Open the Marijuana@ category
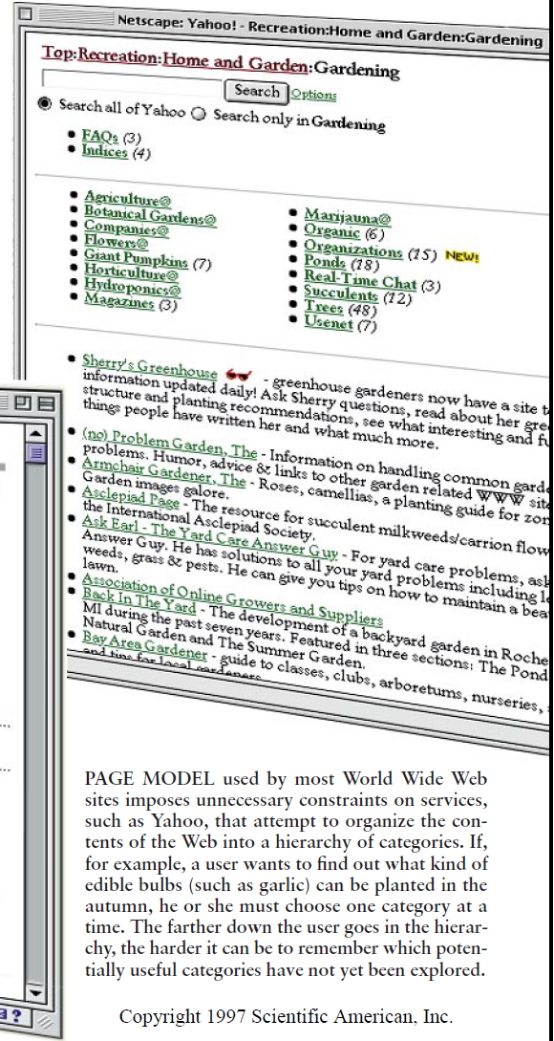Image resolution: width=554 pixels, height=1041 pixels. click(x=348, y=216)
